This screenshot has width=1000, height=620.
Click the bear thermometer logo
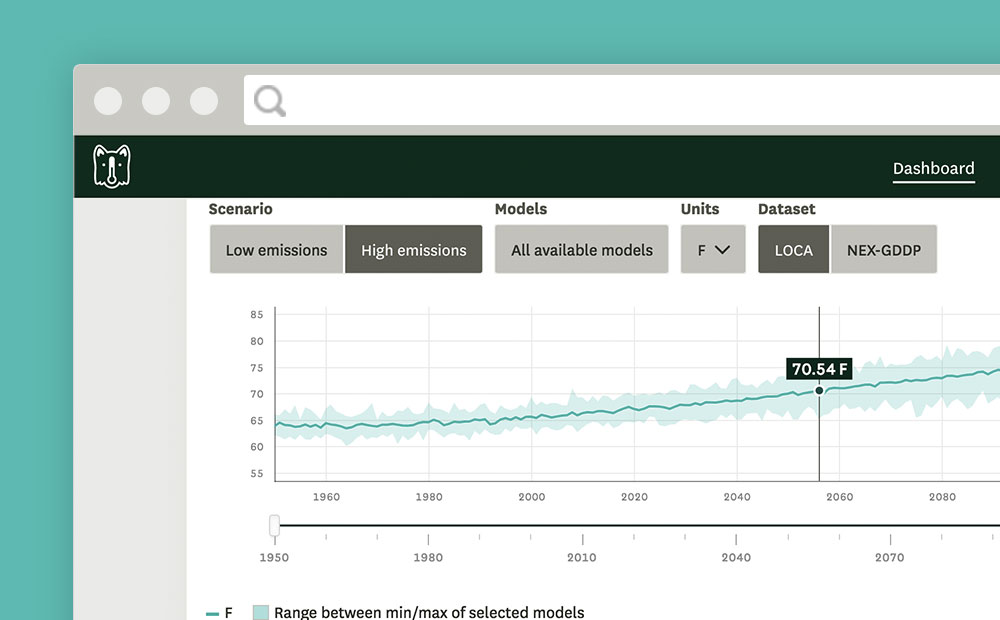point(112,166)
